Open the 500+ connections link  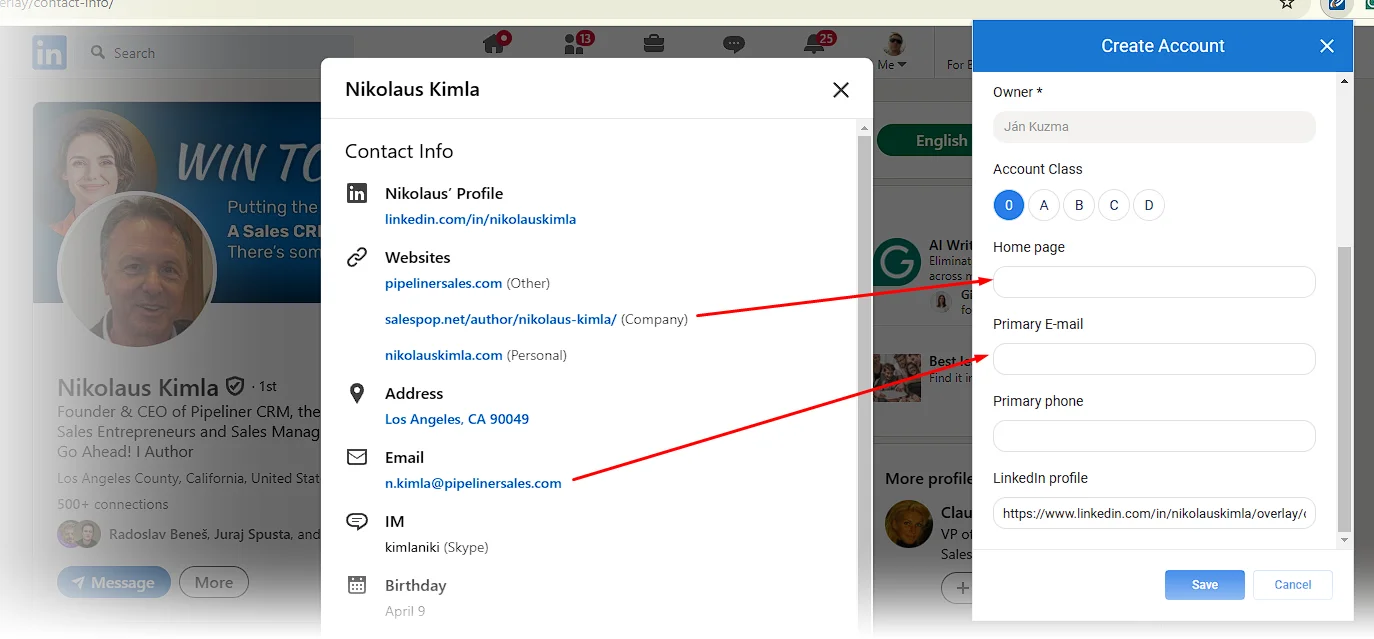click(113, 504)
